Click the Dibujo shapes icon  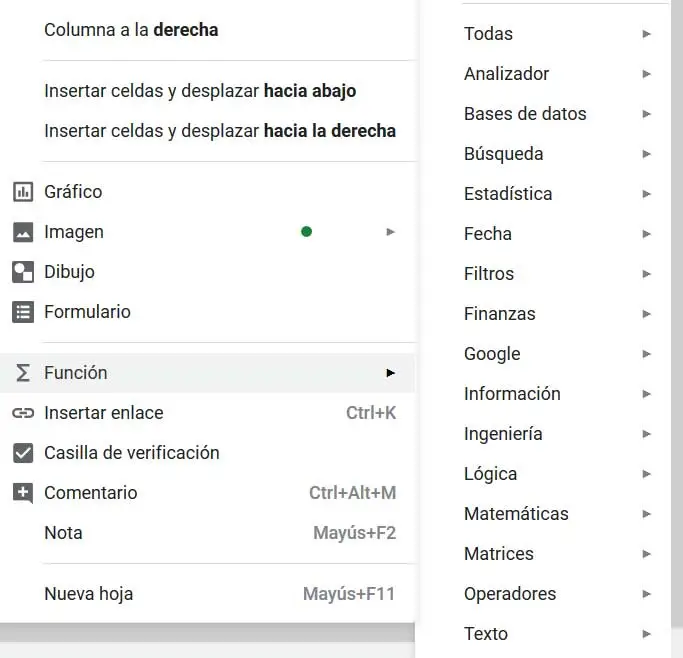point(22,272)
